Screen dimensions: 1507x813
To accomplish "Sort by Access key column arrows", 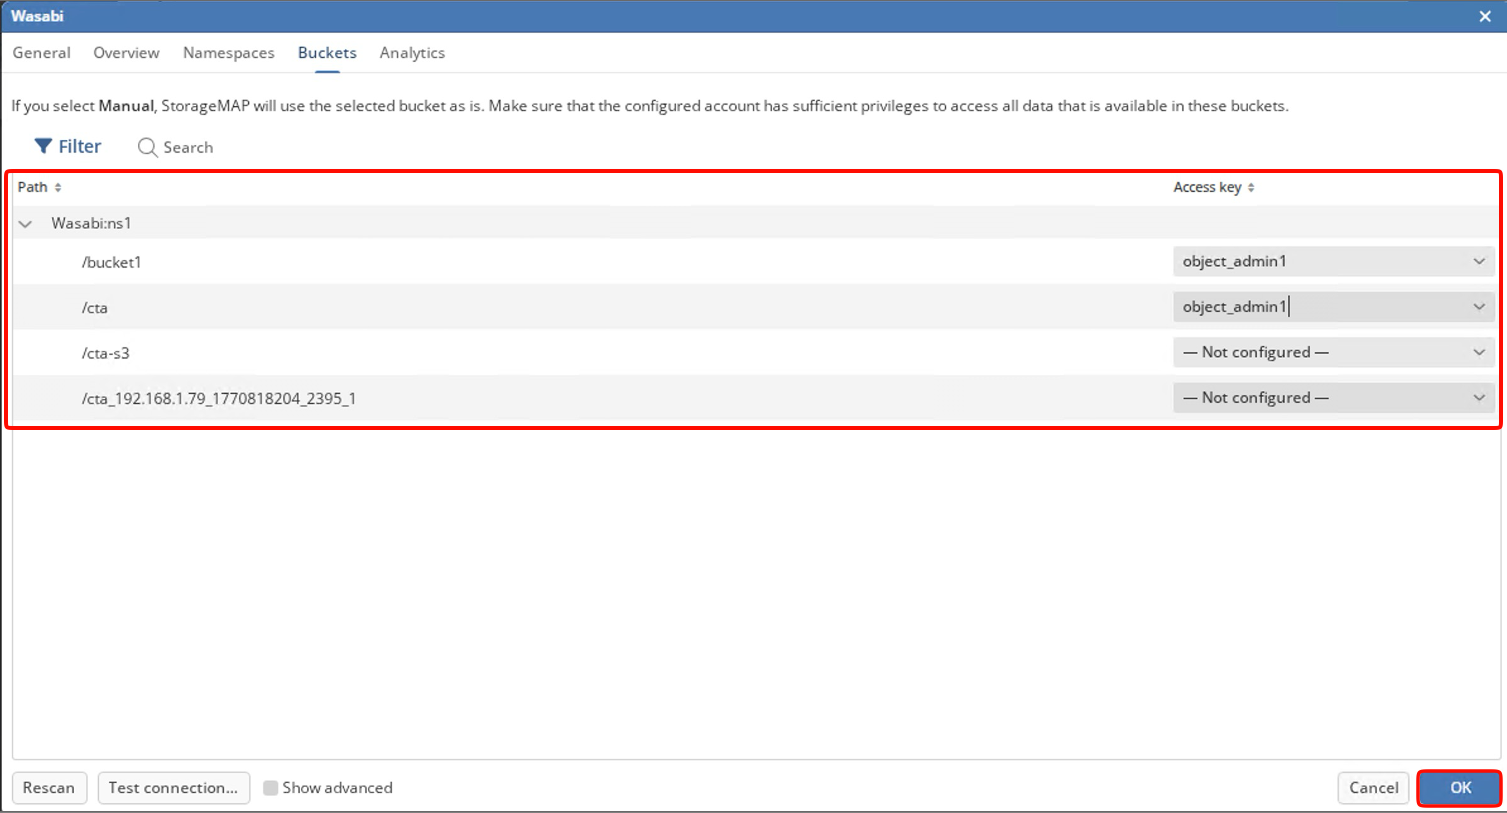I will pos(1251,187).
